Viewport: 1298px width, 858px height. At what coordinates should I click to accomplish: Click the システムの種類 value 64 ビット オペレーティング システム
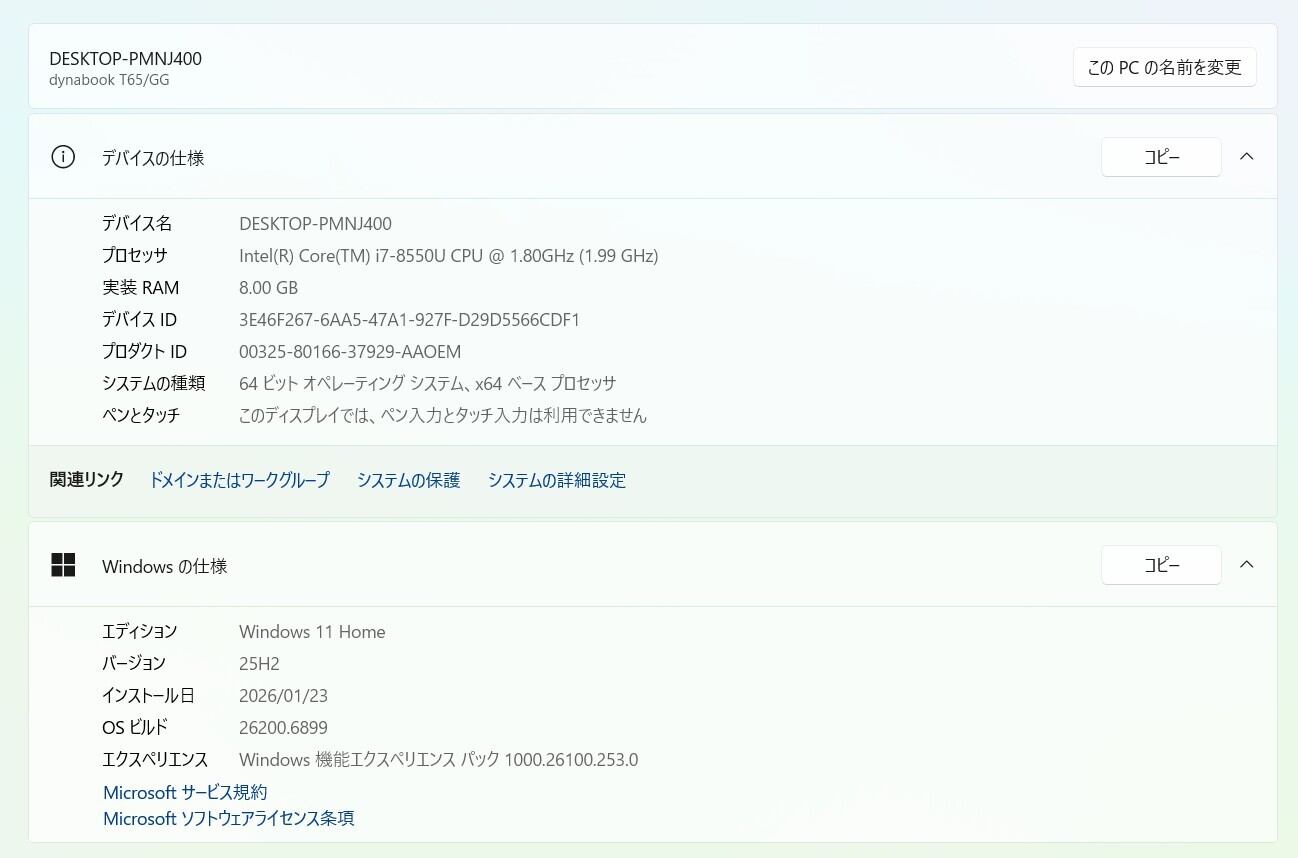point(427,383)
